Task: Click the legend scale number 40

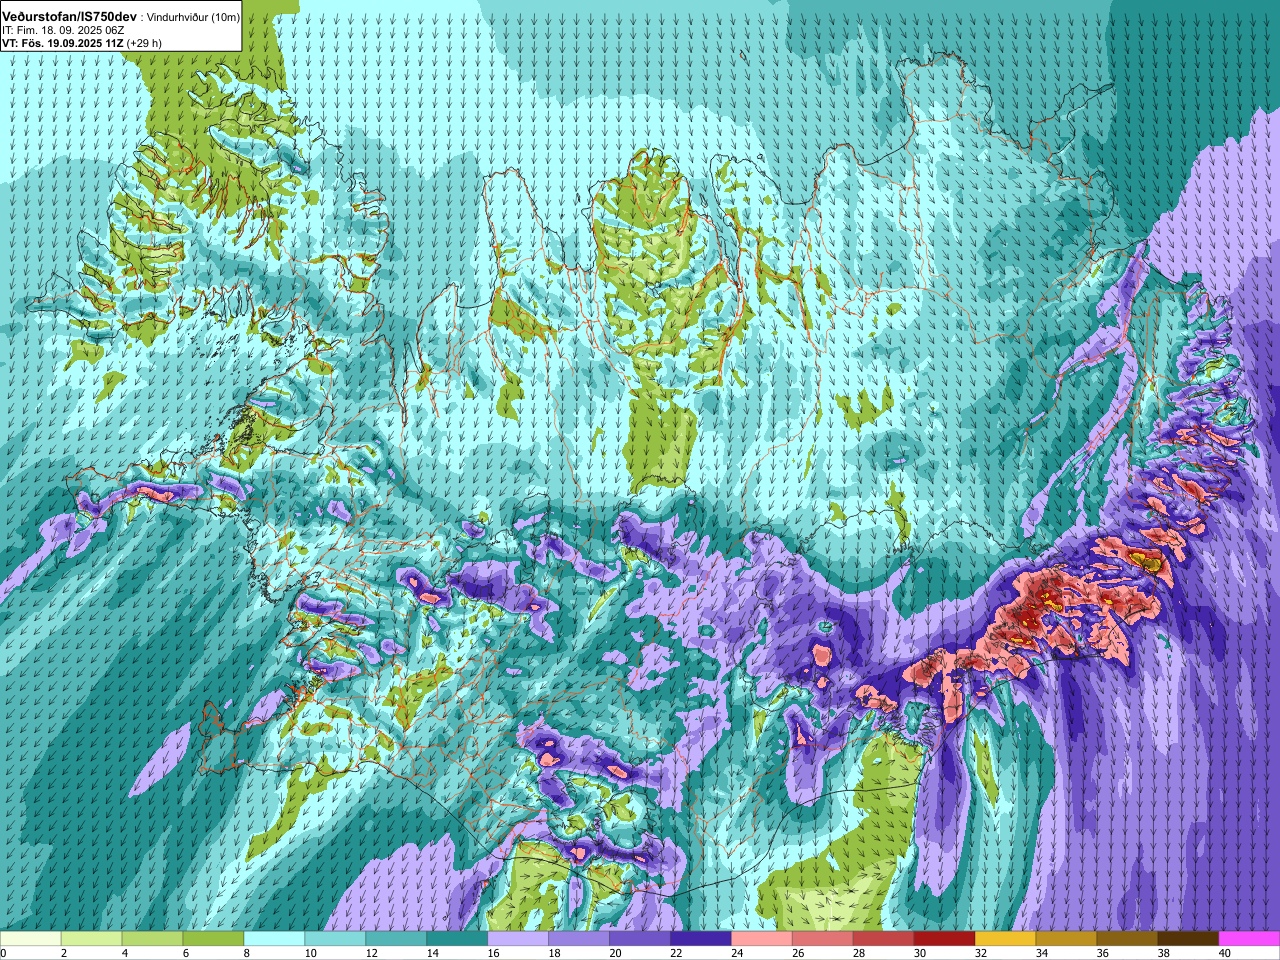Action: pos(1225,953)
